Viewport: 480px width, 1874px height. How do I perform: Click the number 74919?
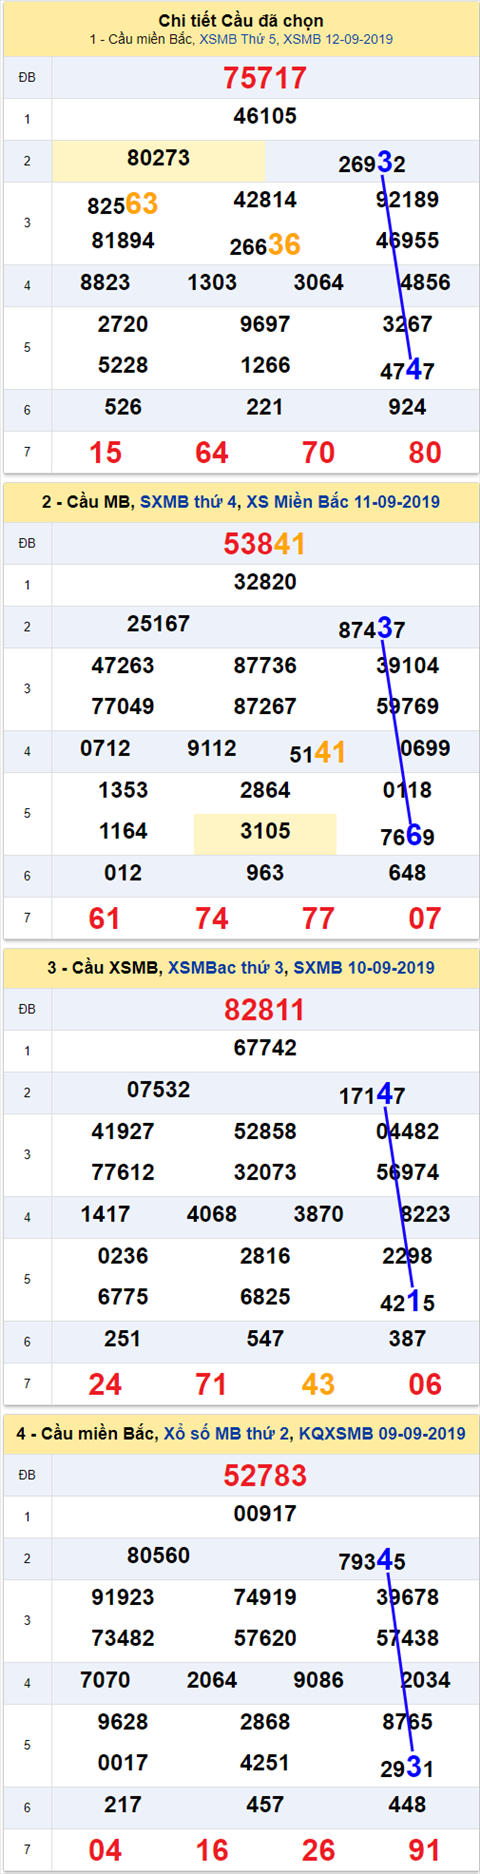click(x=265, y=1598)
